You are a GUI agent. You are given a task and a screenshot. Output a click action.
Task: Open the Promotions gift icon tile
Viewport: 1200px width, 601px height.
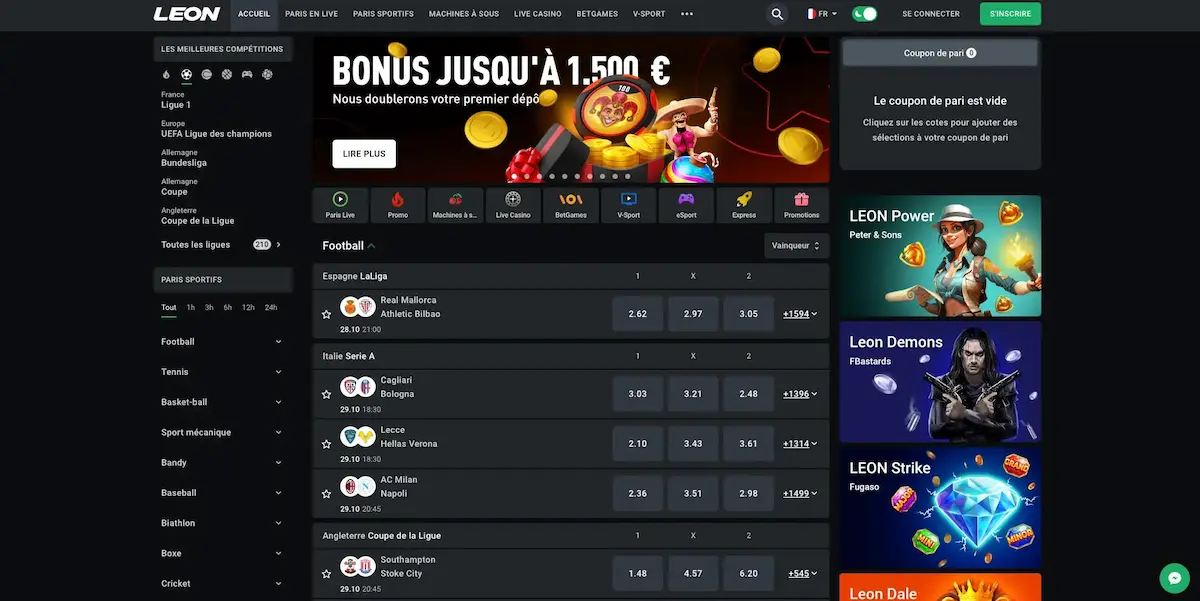coord(801,205)
